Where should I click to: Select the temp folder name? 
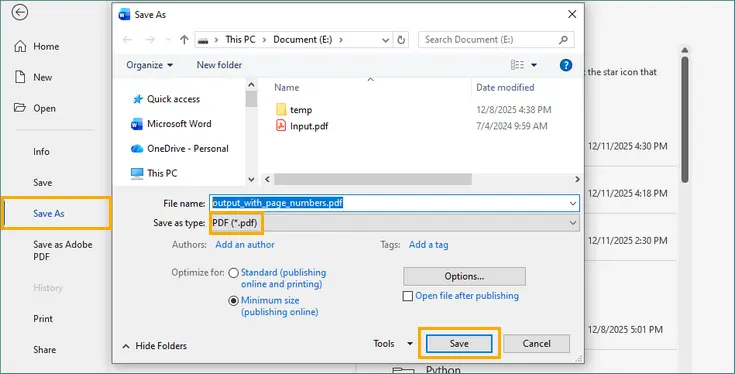pyautogui.click(x=301, y=110)
